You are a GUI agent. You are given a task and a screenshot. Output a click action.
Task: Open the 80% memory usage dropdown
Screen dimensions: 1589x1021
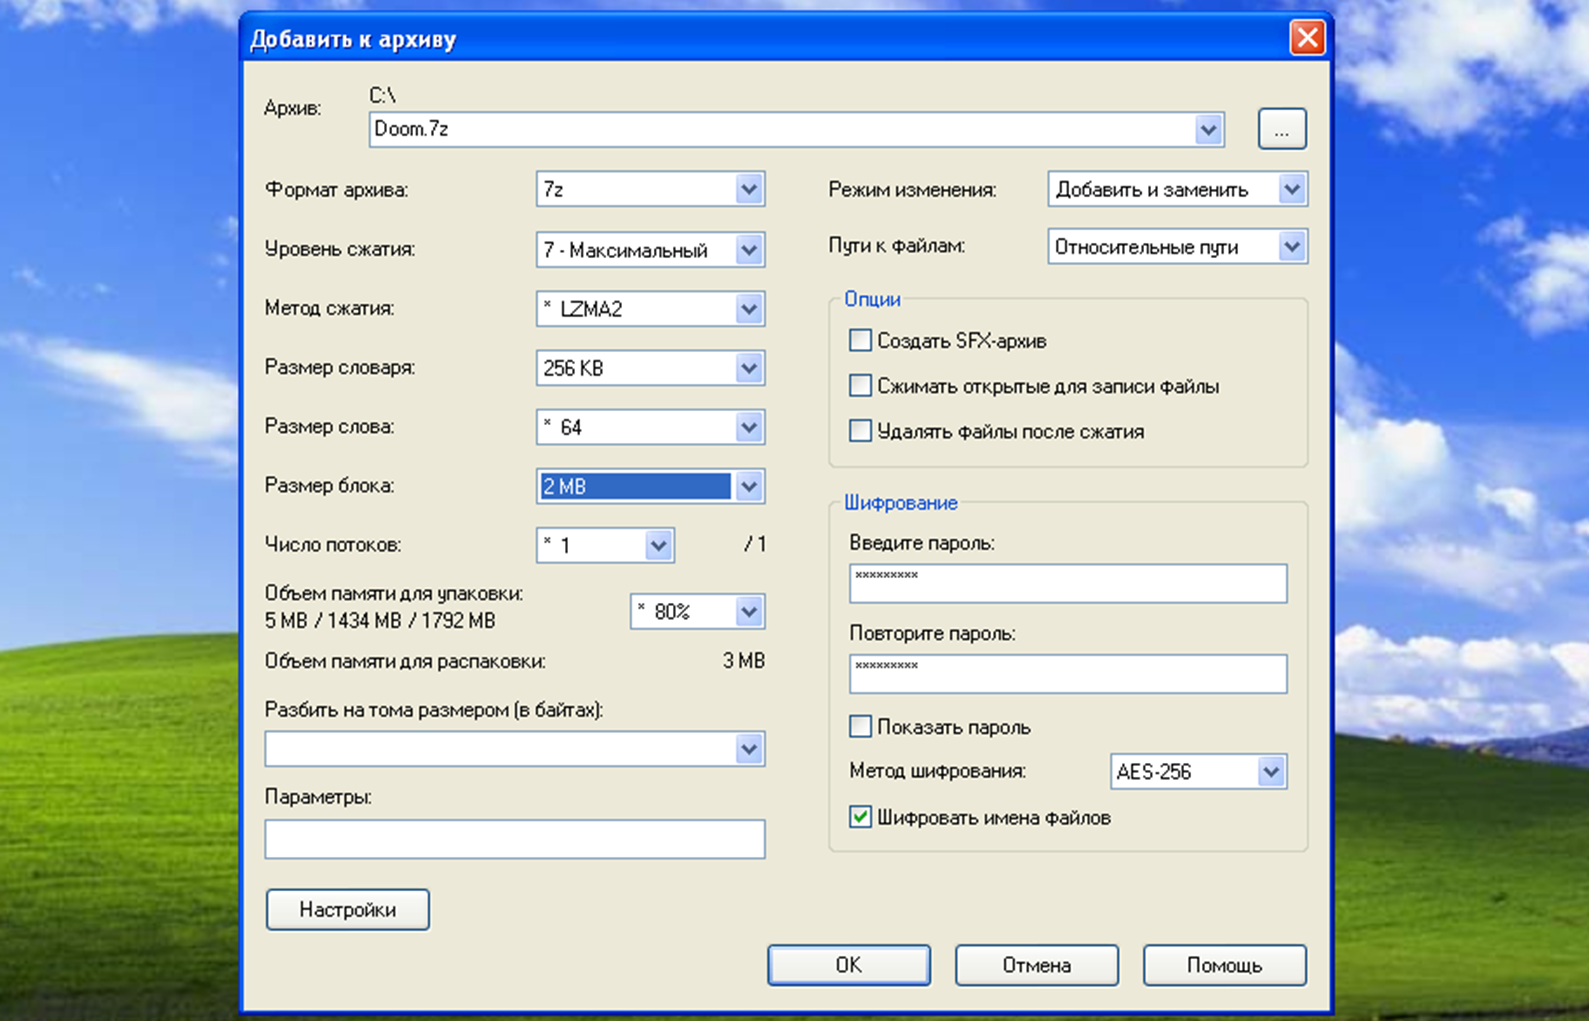[x=697, y=611]
